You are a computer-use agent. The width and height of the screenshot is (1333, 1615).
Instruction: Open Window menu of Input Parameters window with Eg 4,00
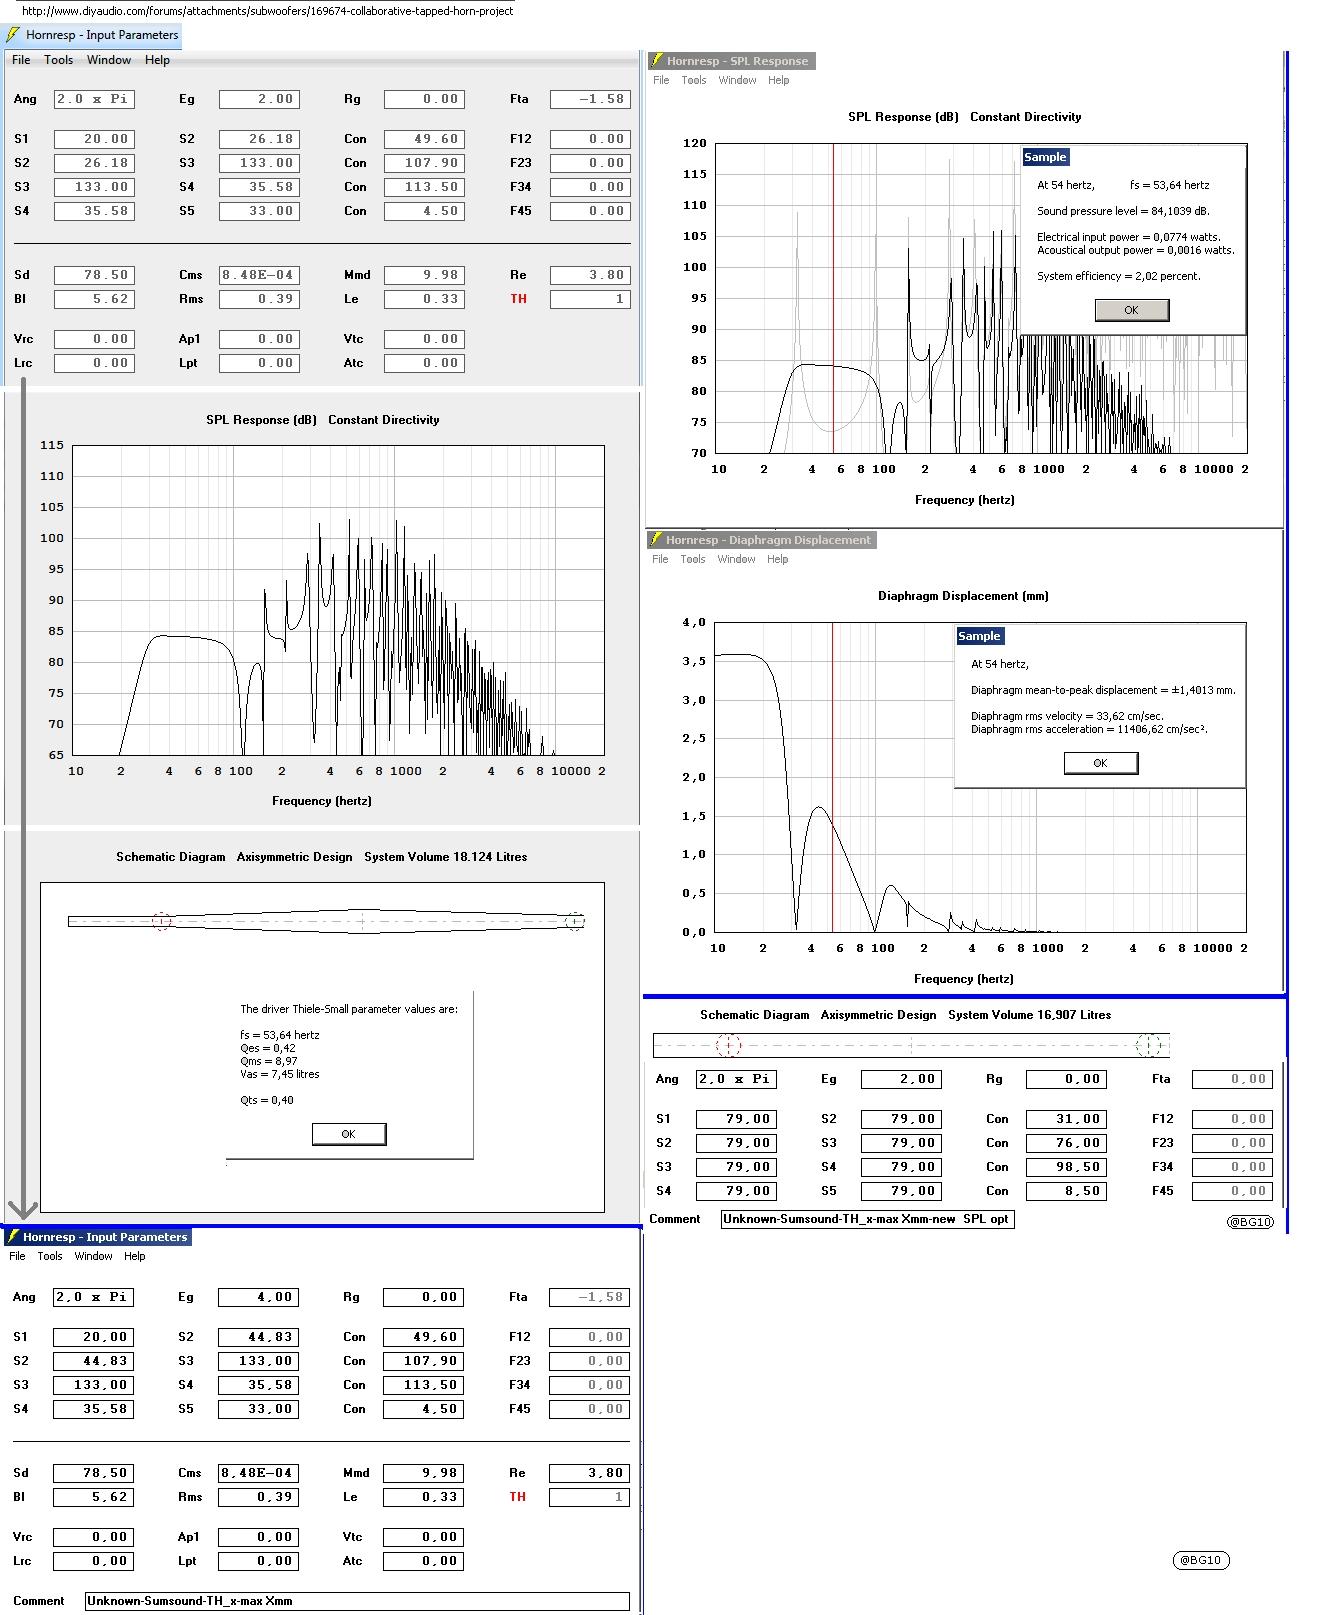[x=93, y=1256]
